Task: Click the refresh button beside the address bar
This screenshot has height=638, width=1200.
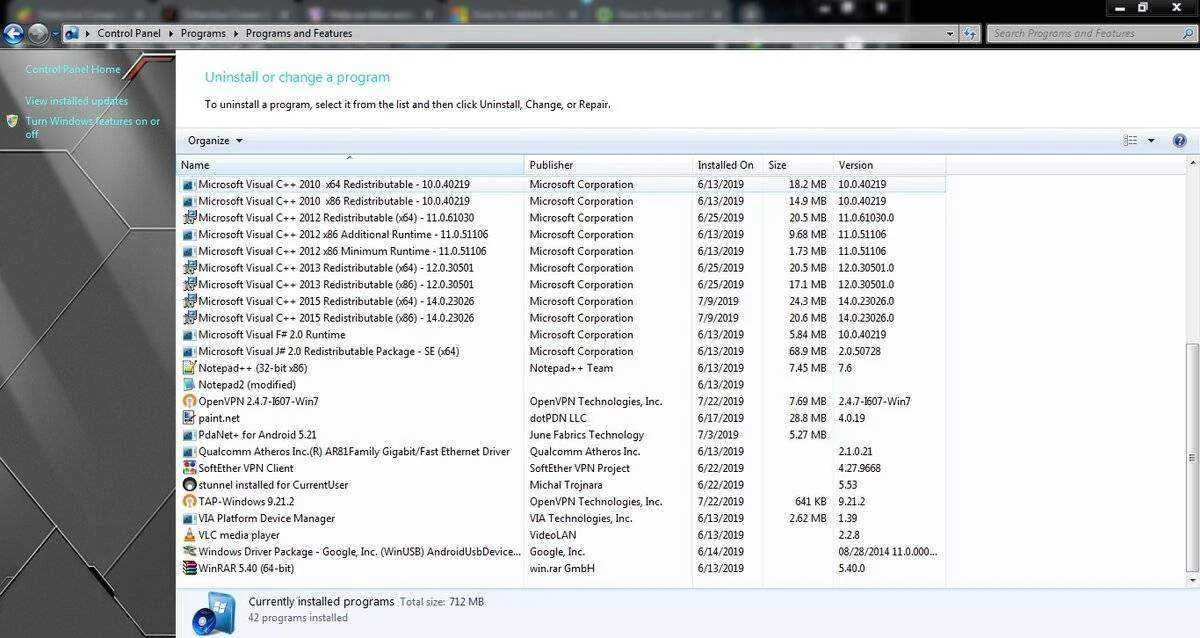Action: click(x=970, y=33)
